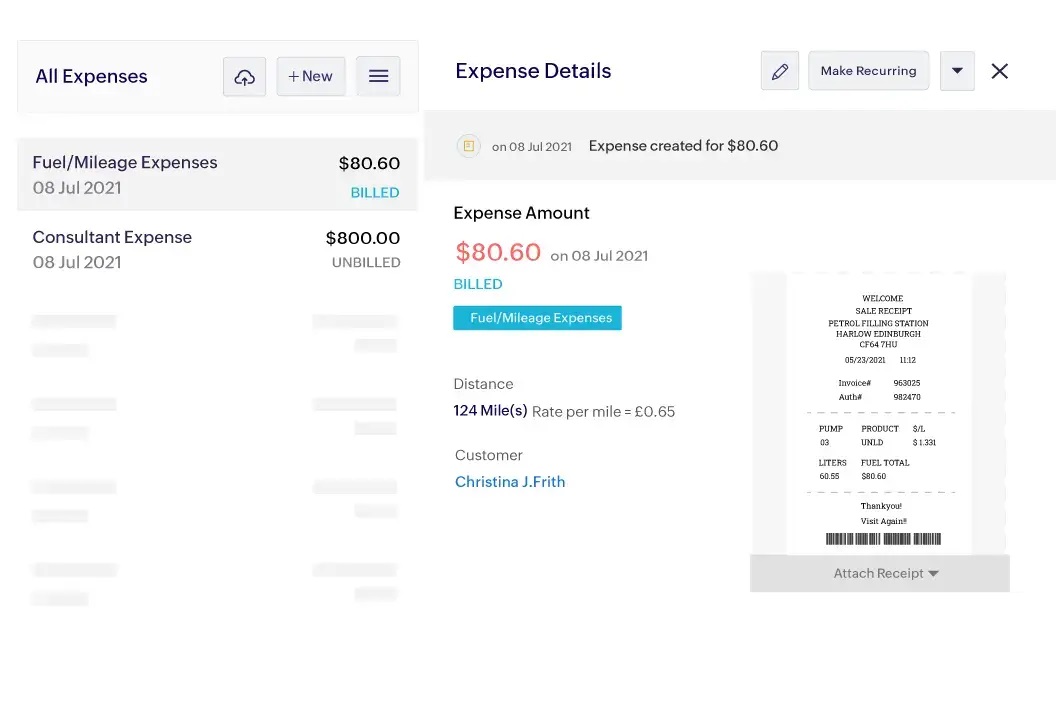Open the Make Recurring options arrow
This screenshot has height=720, width=1056.
tap(957, 70)
